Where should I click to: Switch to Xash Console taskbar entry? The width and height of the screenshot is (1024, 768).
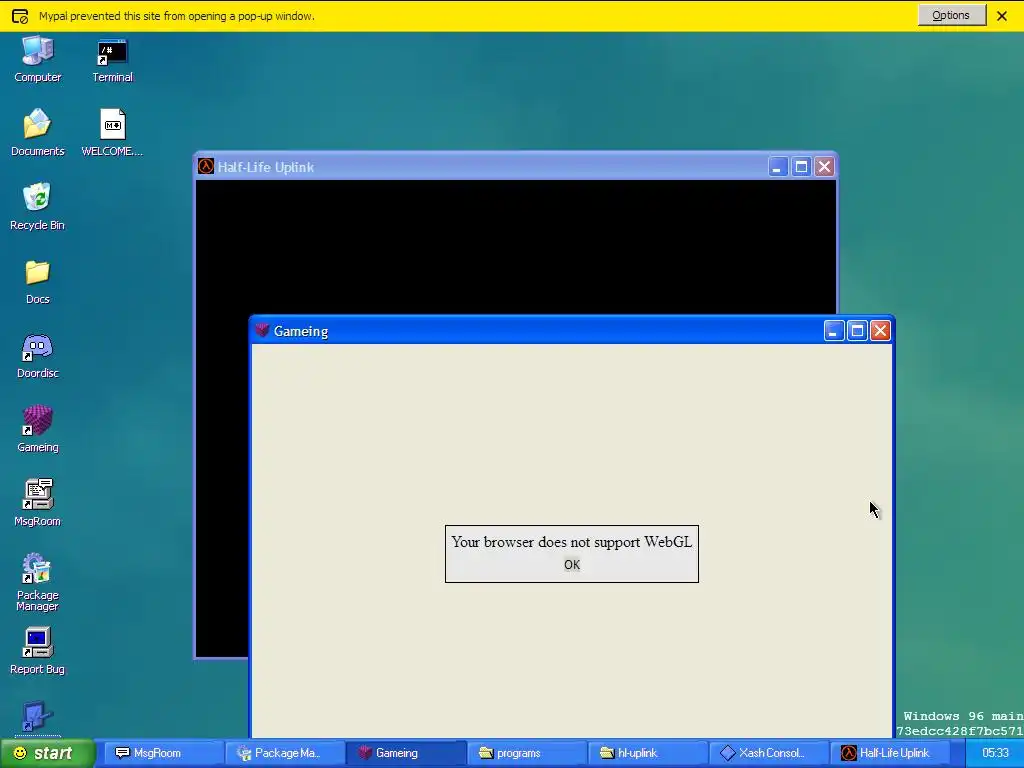(x=769, y=753)
